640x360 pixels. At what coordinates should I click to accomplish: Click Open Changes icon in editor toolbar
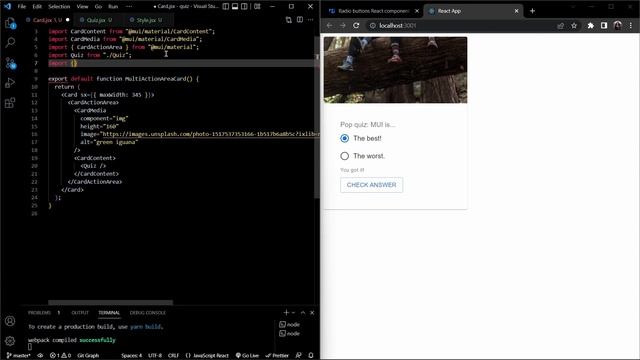(x=289, y=20)
